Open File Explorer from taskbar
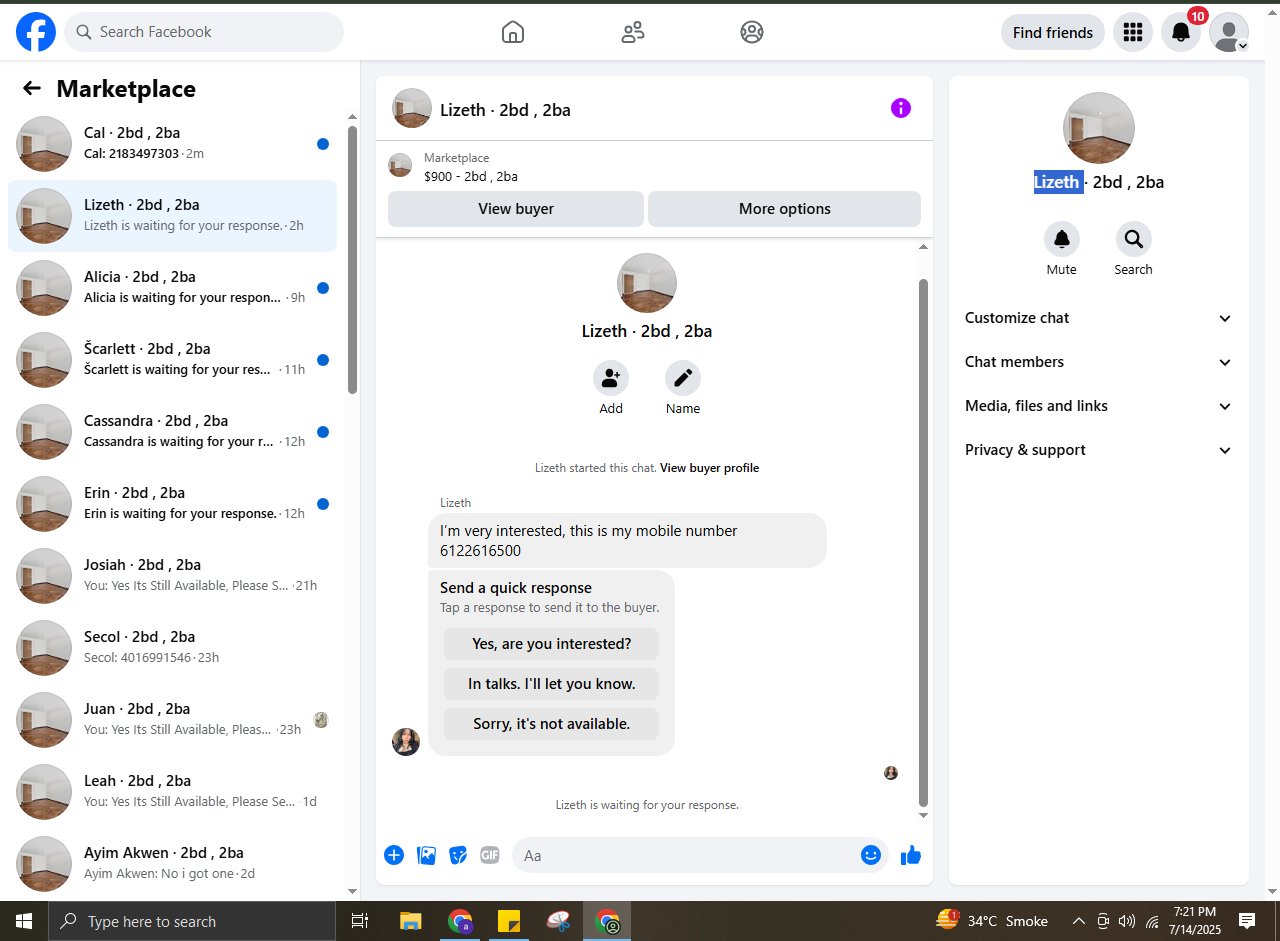Image resolution: width=1280 pixels, height=941 pixels. [x=410, y=921]
